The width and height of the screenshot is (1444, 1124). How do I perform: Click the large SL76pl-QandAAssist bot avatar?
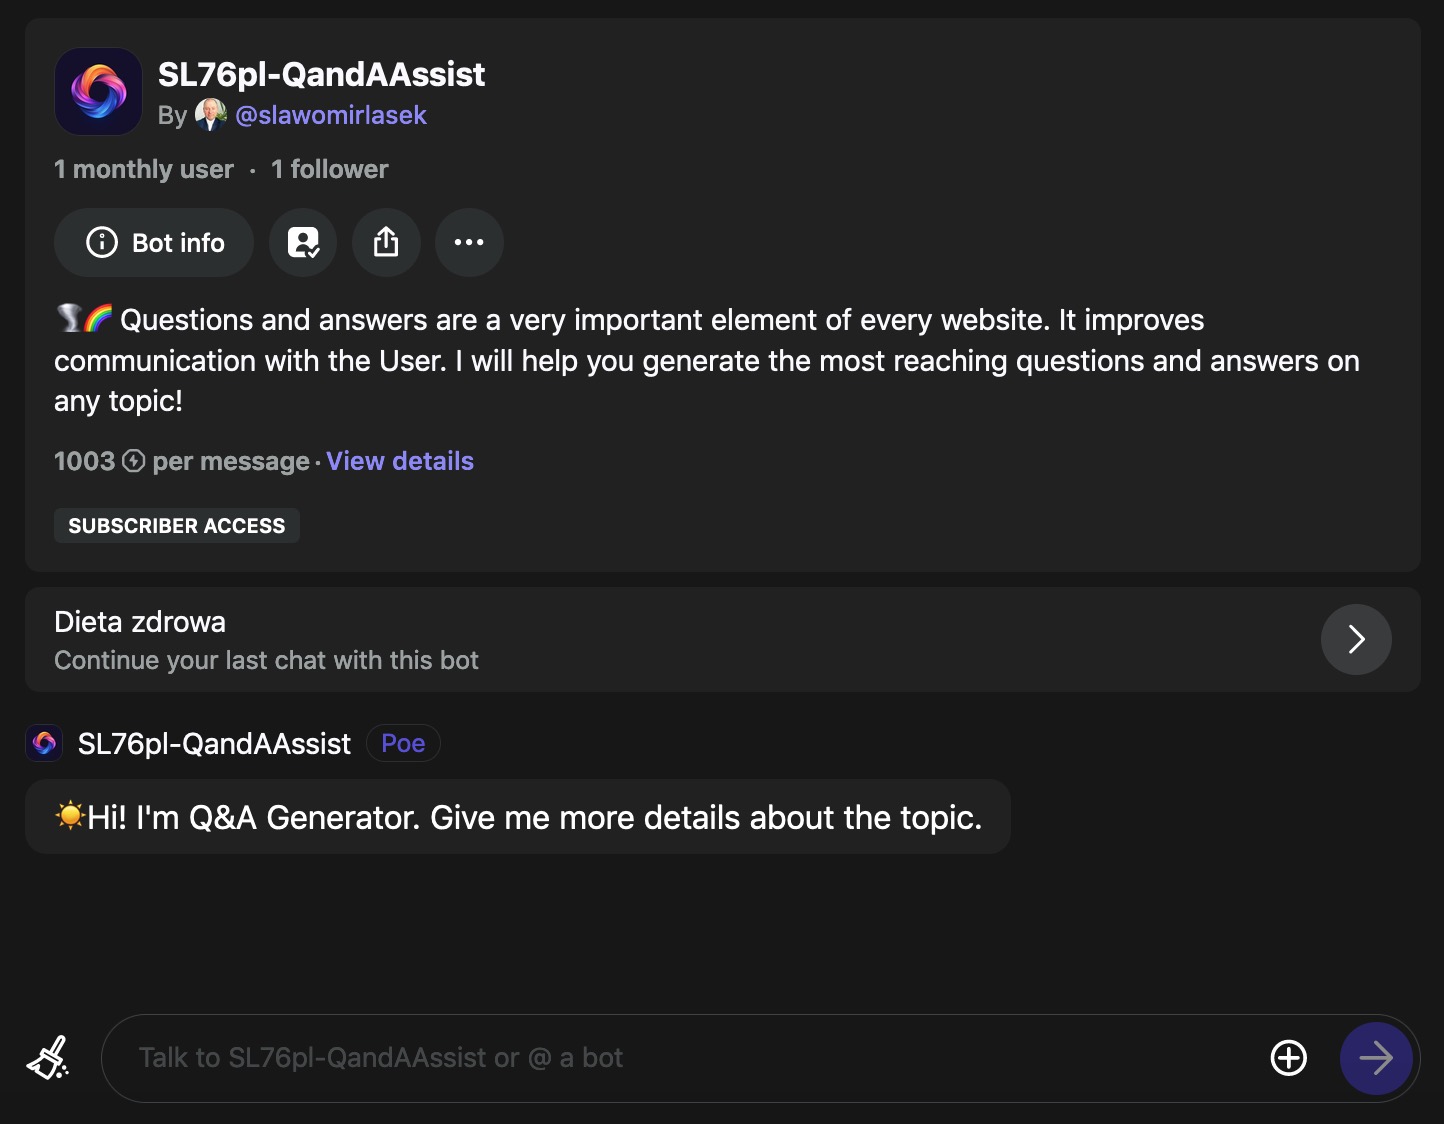tap(98, 92)
